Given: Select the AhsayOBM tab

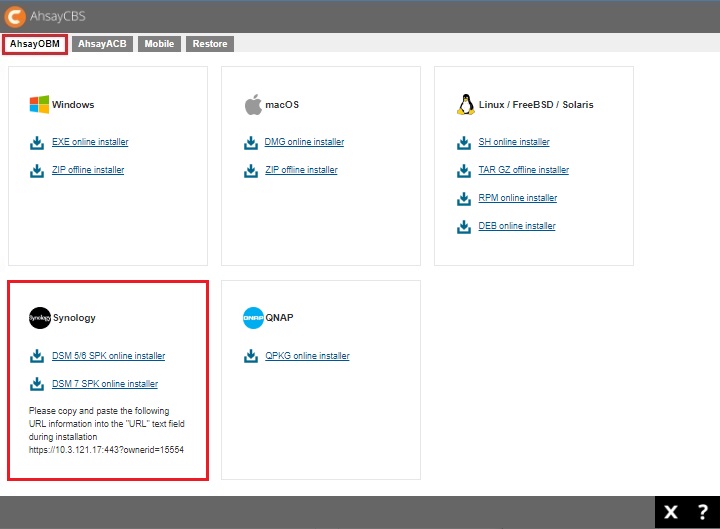Looking at the screenshot, I should pos(35,44).
